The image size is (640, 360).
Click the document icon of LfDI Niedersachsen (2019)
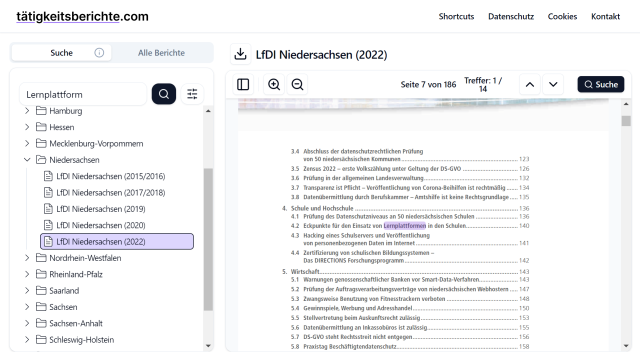[48, 209]
